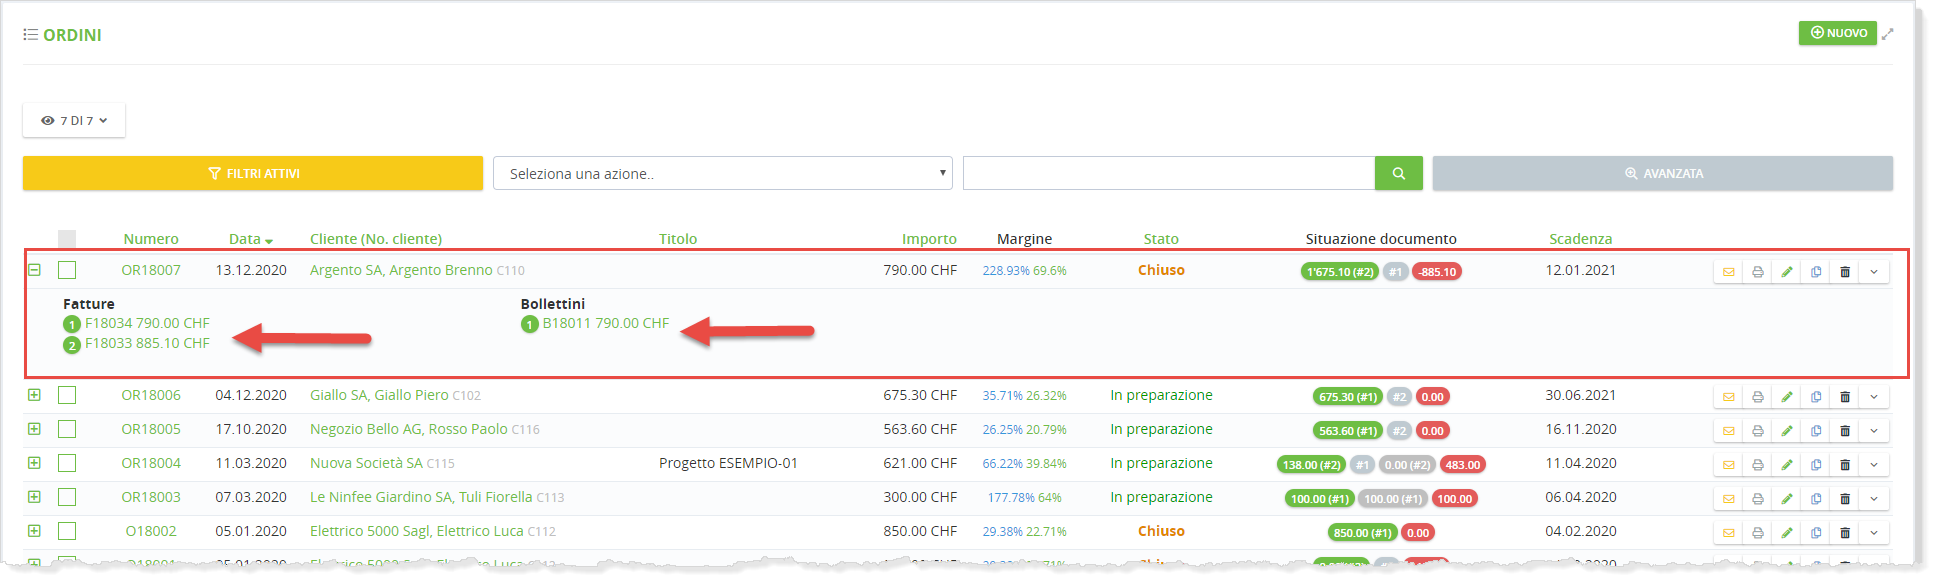
Task: Edit order OR18005 with pencil icon
Action: pos(1786,431)
